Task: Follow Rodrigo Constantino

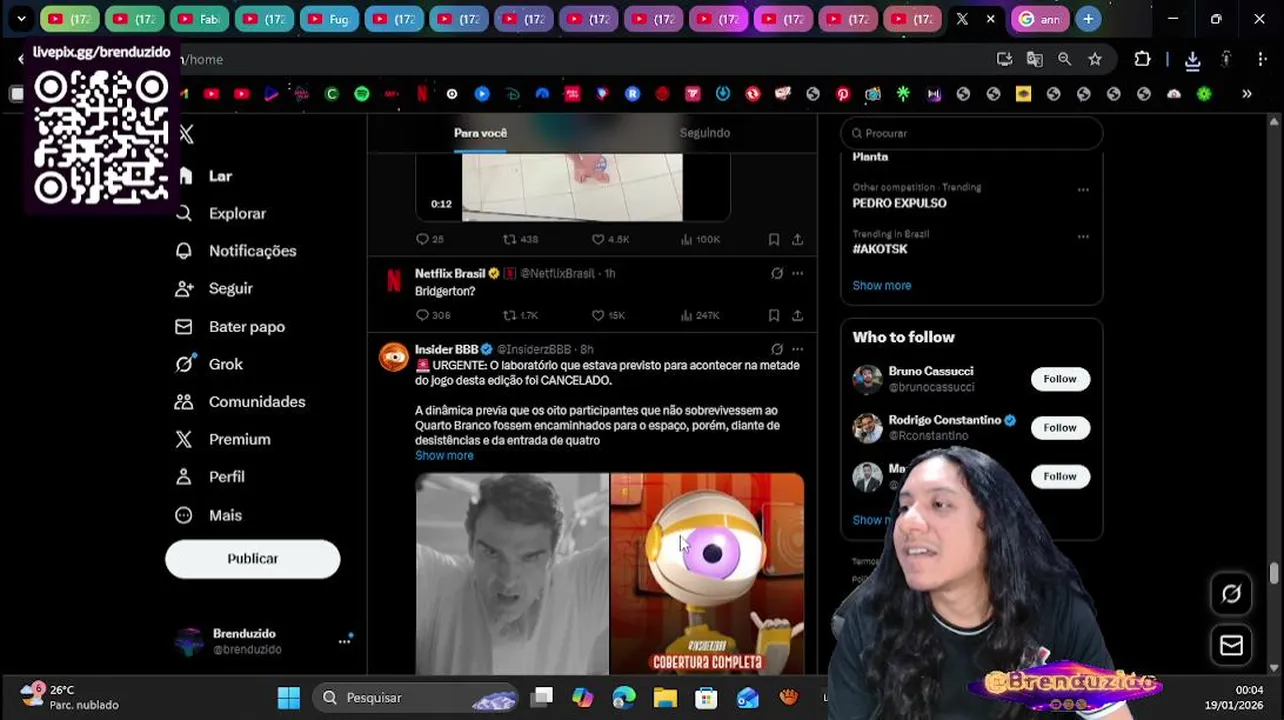Action: click(x=1060, y=428)
